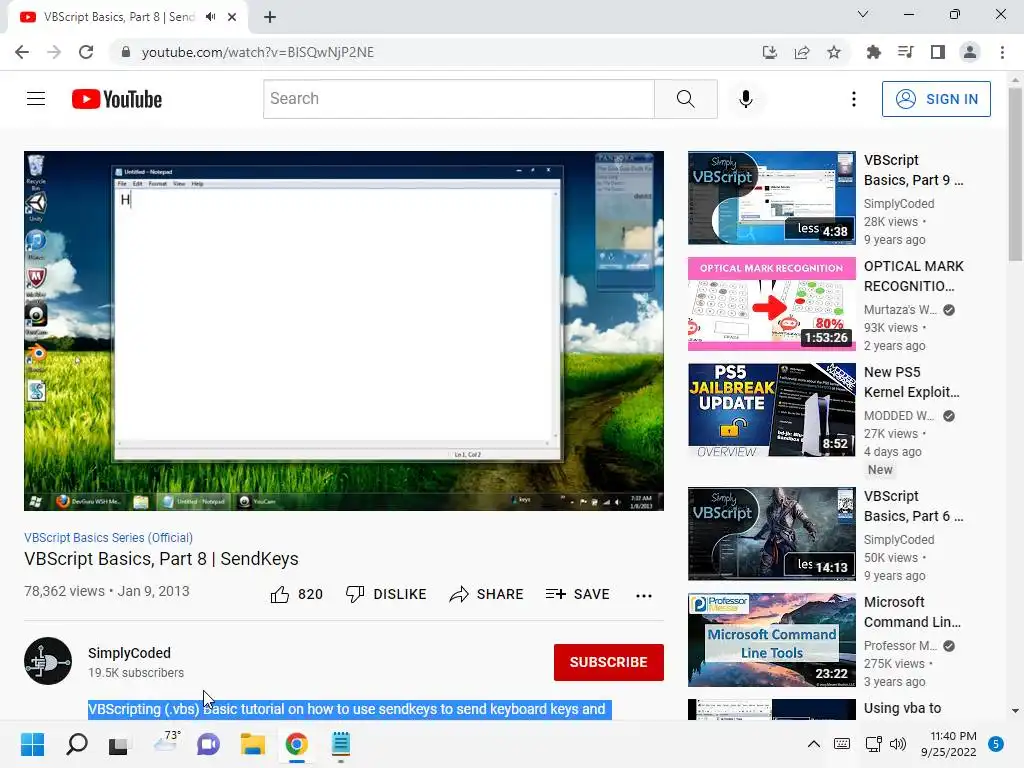
Task: Open YouTube settings three-dot menu
Action: point(854,99)
